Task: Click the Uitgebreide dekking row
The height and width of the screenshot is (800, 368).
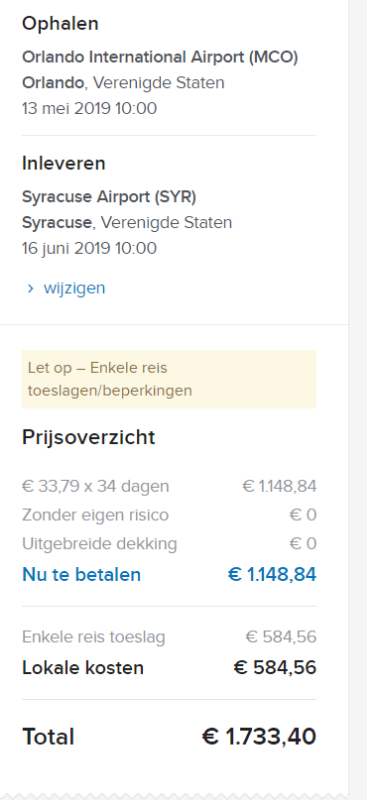Action: (x=169, y=544)
